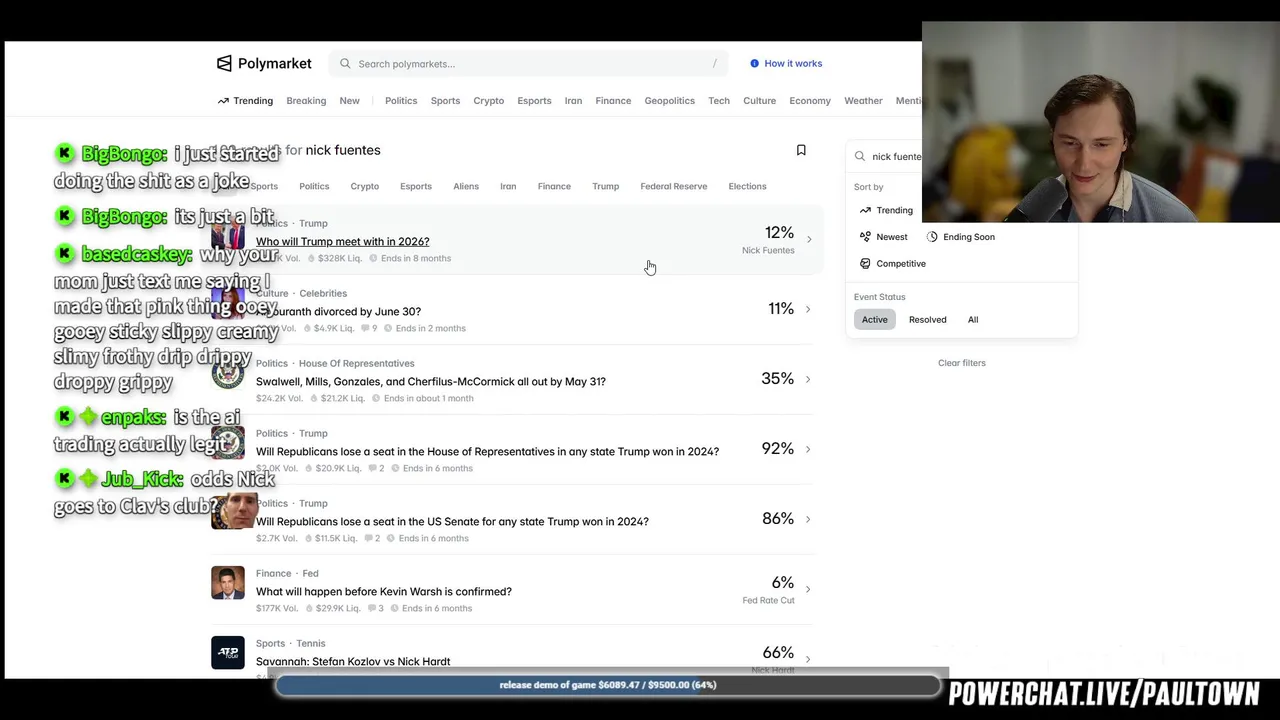Viewport: 1280px width, 720px height.
Task: Go to Sports in top navigation
Action: click(x=445, y=101)
